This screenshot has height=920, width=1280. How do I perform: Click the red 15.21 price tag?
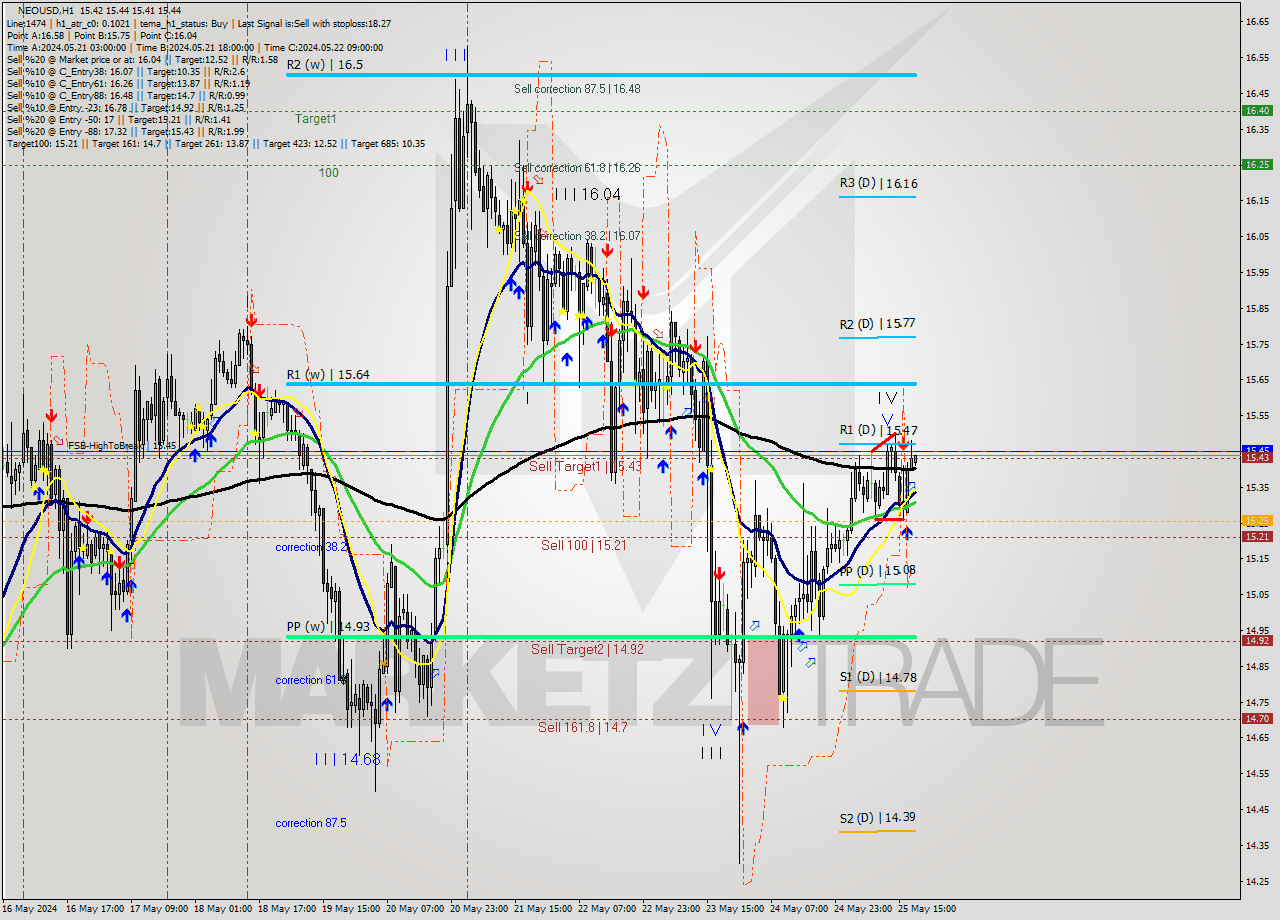[1257, 536]
